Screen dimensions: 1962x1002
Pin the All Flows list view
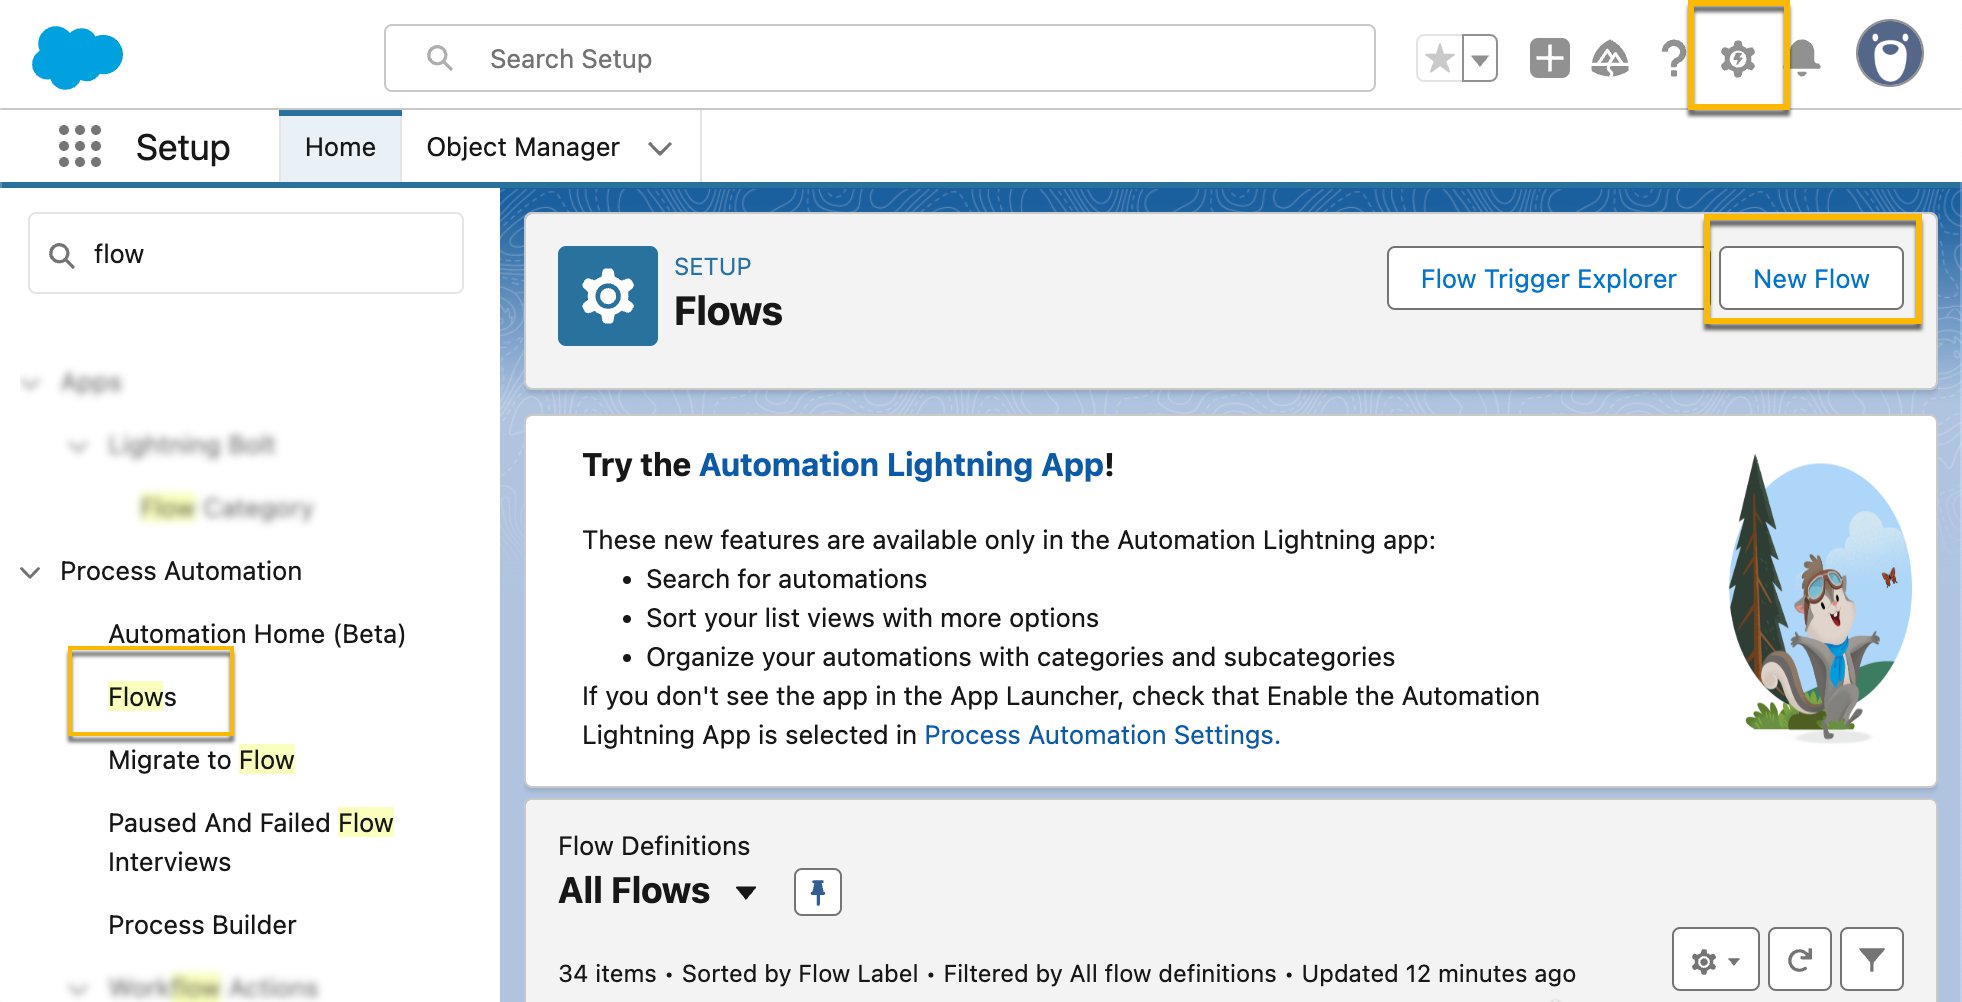click(x=818, y=892)
